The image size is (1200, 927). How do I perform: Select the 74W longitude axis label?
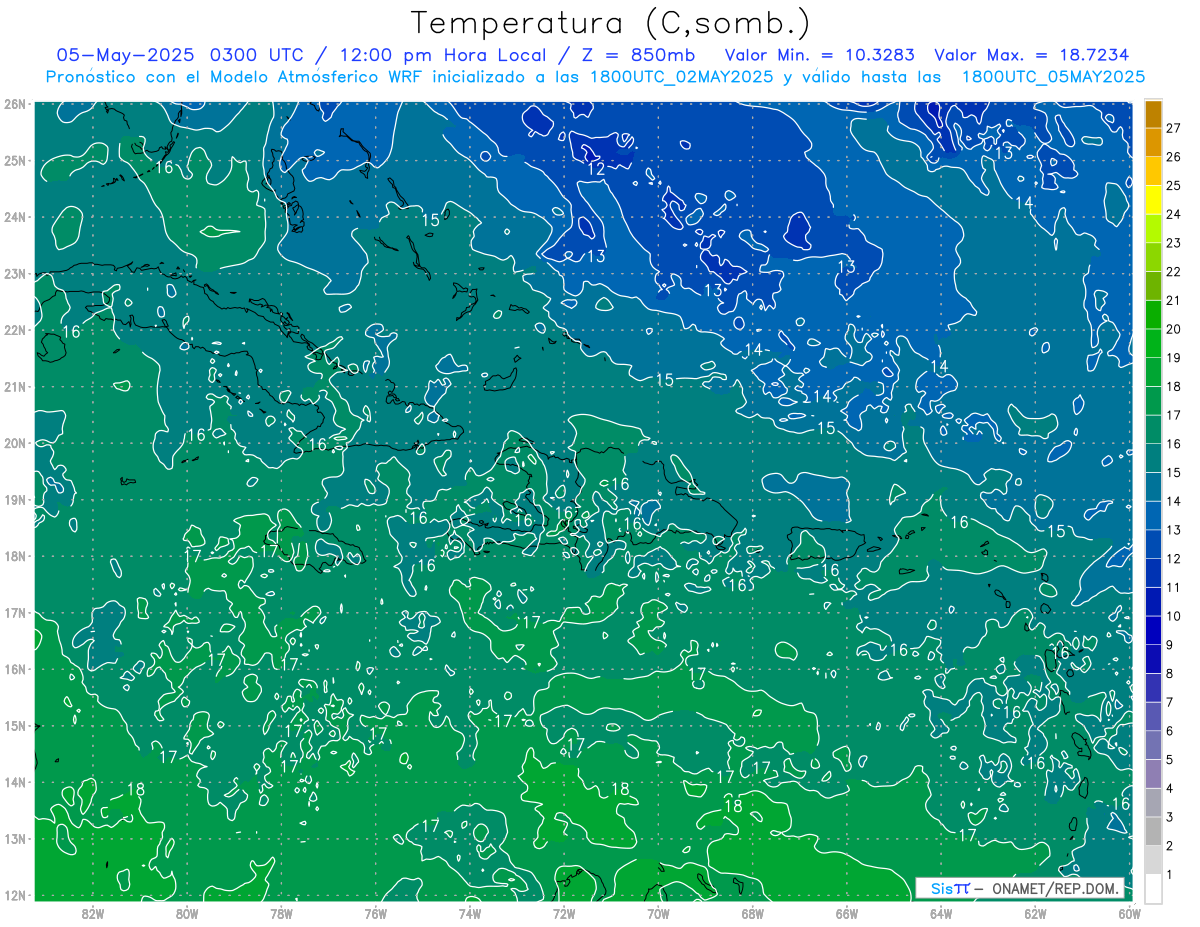470,913
